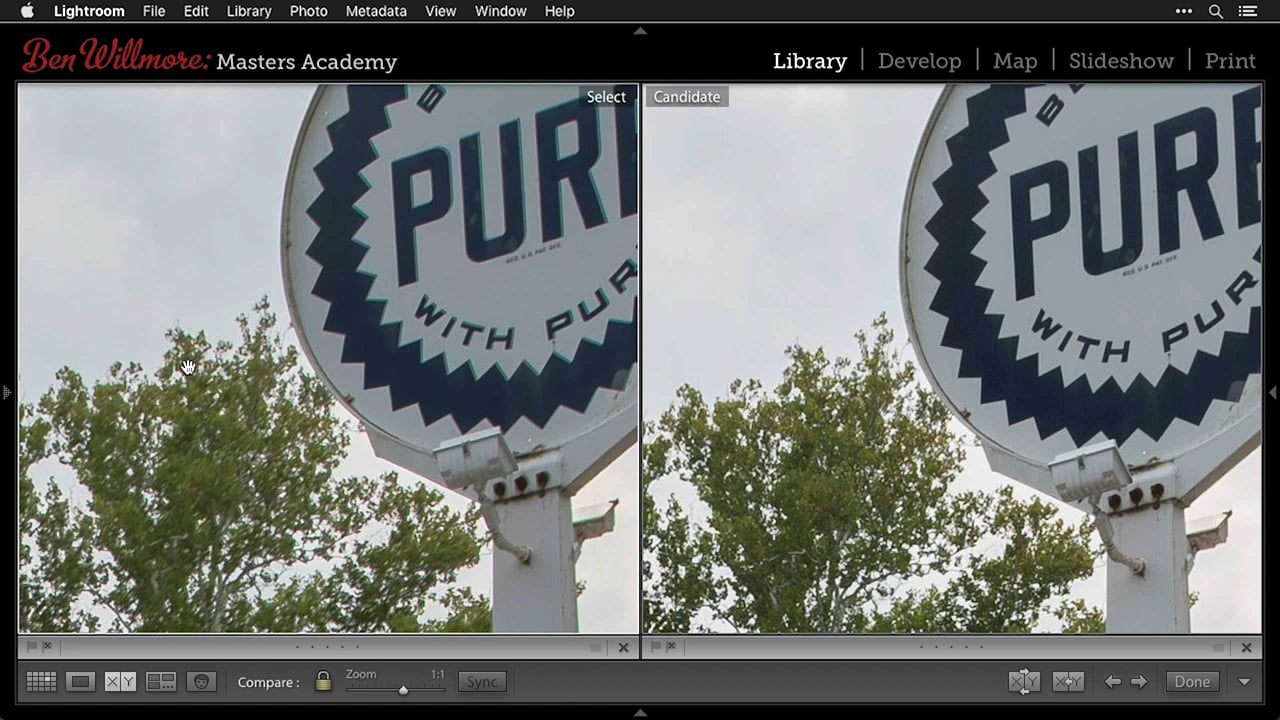Set star rating under the Select photo

(x=327, y=647)
